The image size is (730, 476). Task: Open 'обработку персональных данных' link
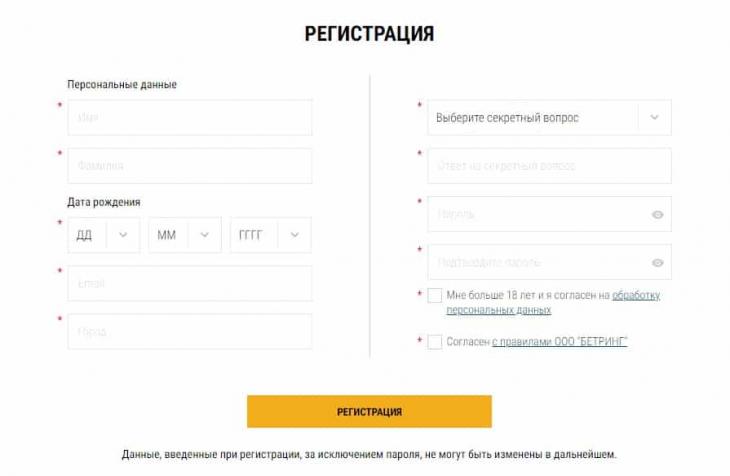point(635,295)
